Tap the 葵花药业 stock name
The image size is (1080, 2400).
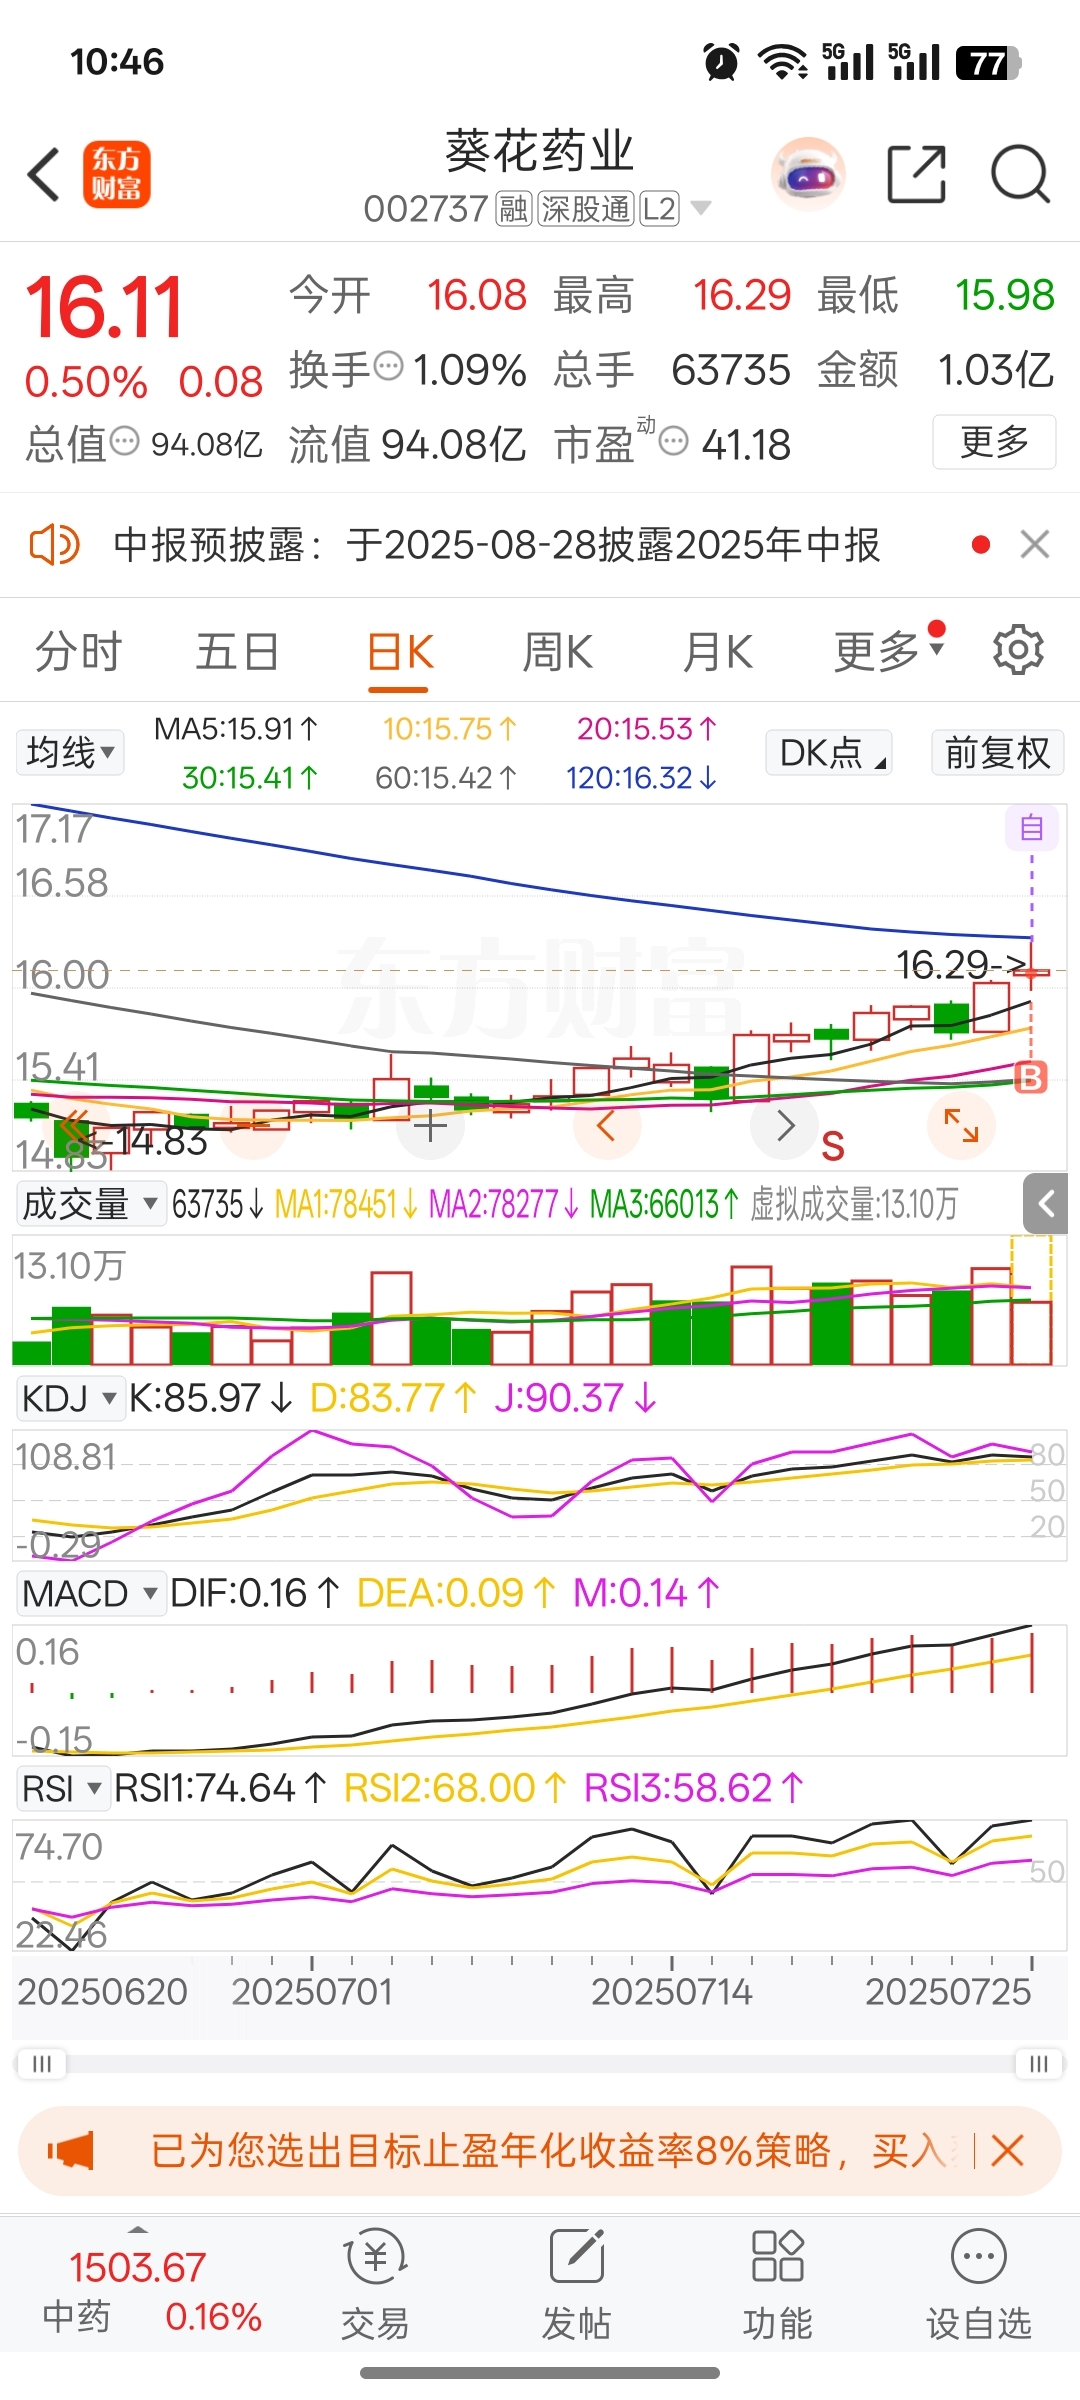pyautogui.click(x=539, y=151)
